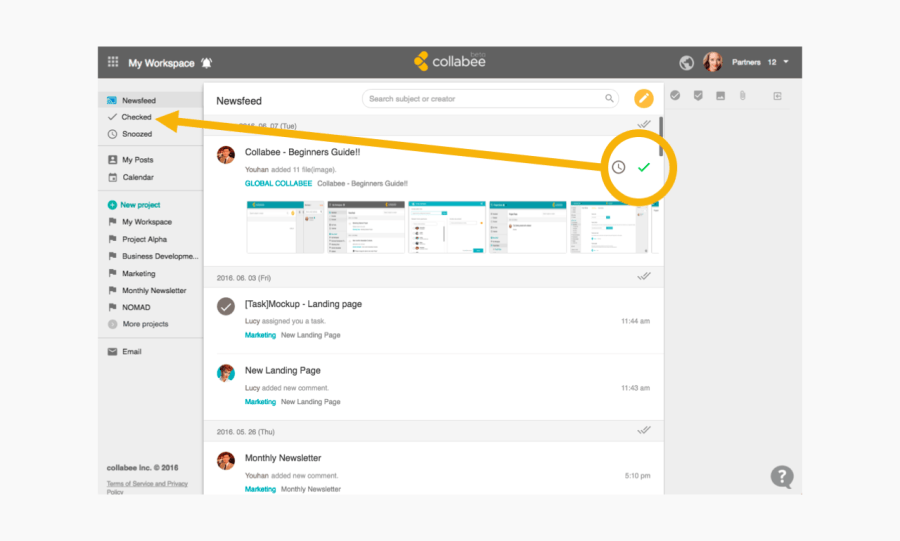Click the orange compose pencil button
This screenshot has height=541, width=900.
coord(643,99)
